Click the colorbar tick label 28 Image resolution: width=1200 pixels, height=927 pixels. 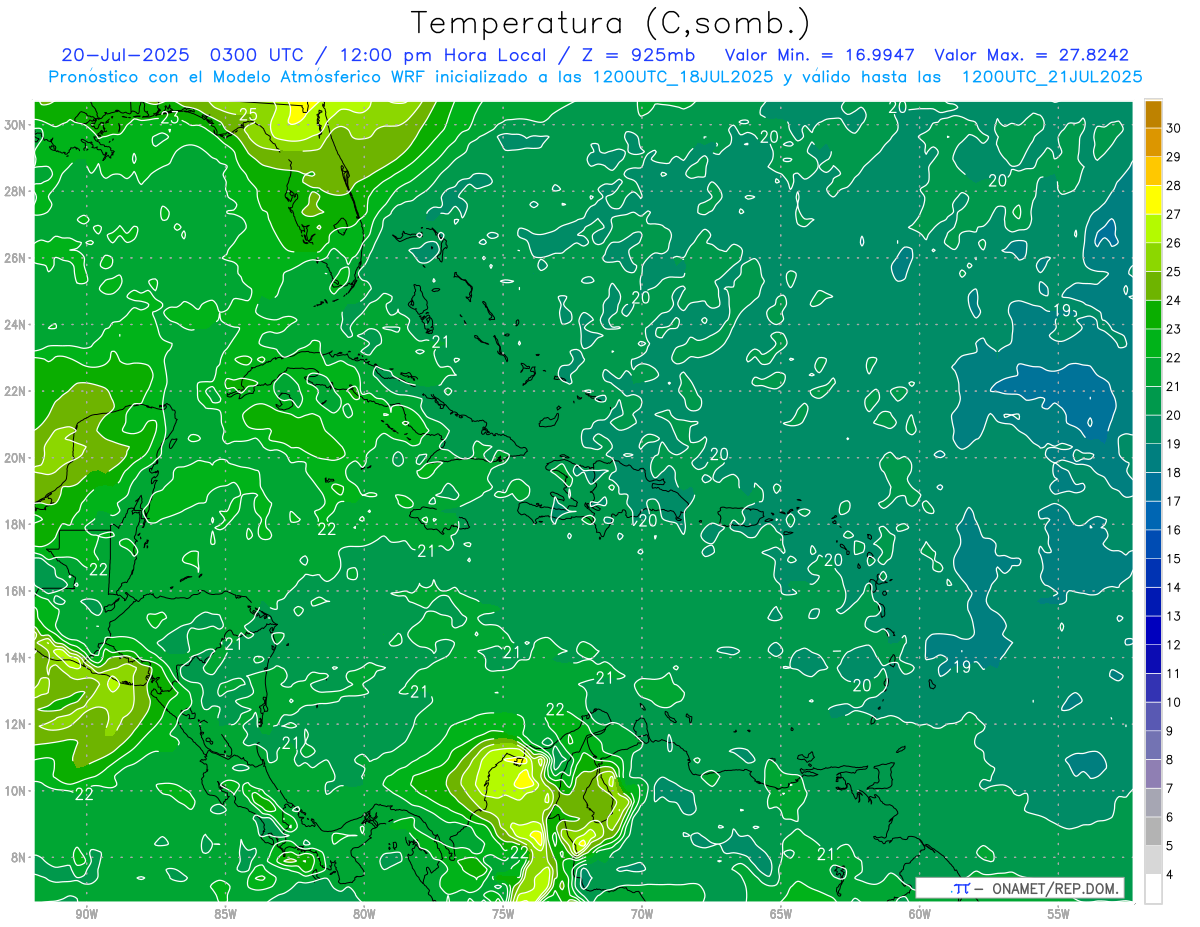[x=1174, y=186]
